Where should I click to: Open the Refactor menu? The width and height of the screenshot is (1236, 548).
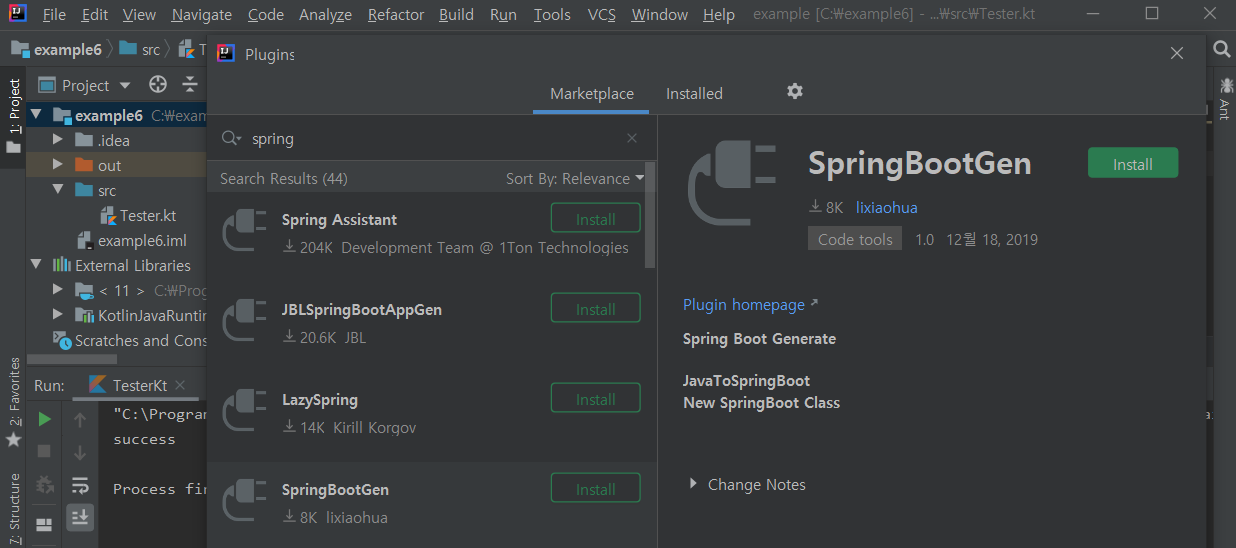(x=396, y=15)
